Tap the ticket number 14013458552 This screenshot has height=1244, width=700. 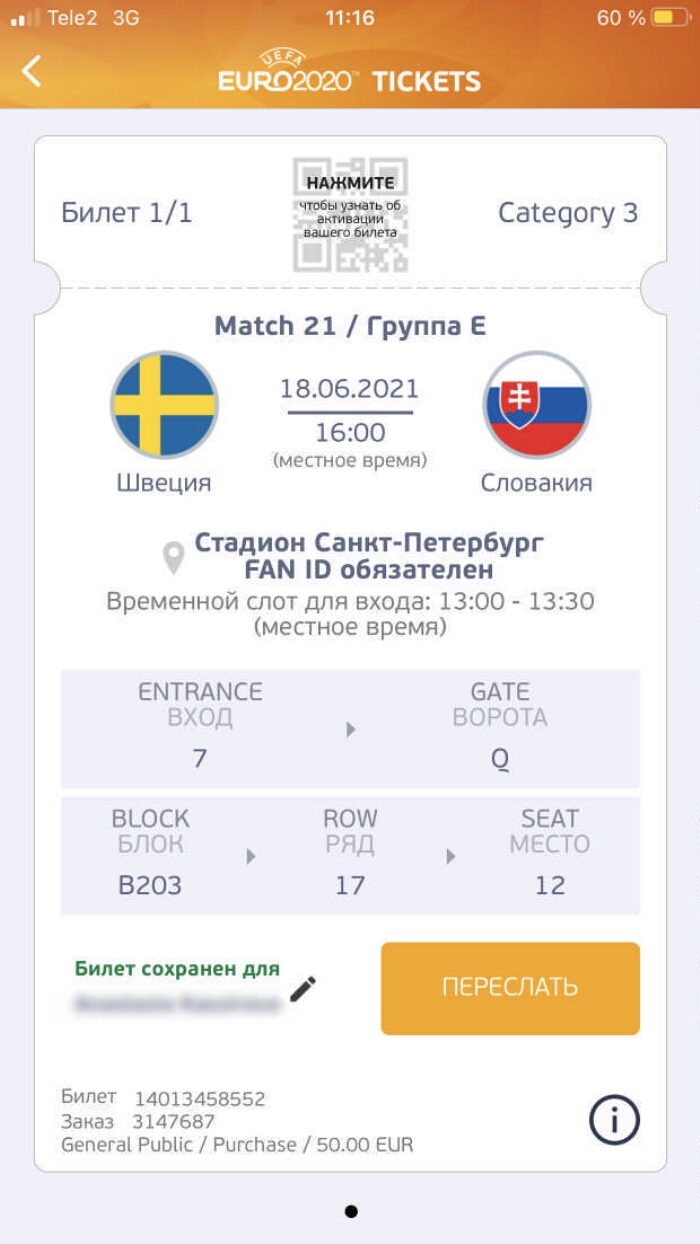point(200,1099)
